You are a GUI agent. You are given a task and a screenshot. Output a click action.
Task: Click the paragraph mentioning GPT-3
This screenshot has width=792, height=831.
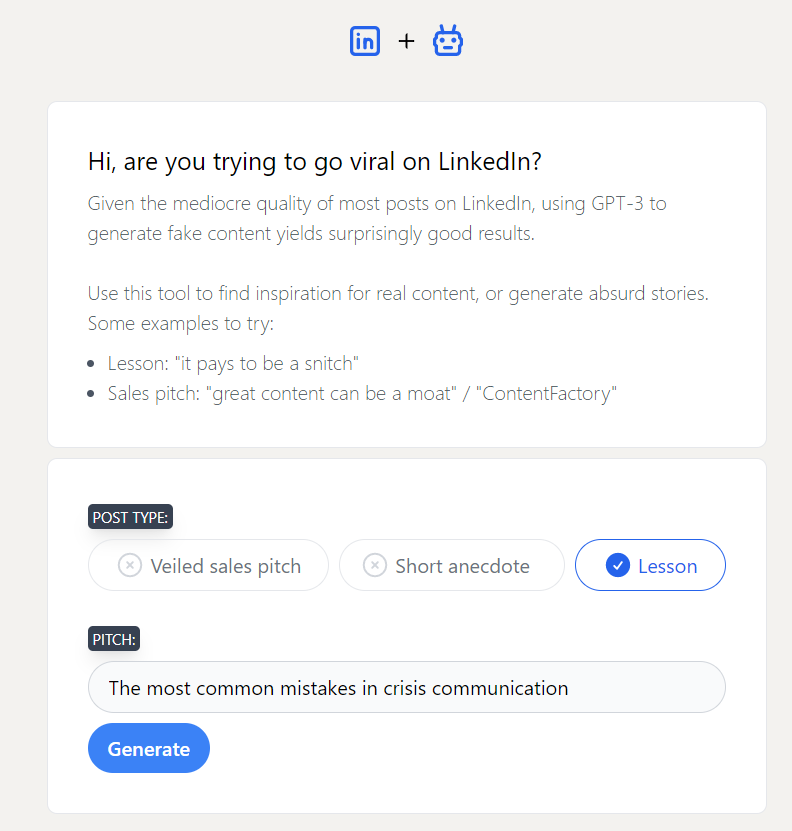[377, 219]
